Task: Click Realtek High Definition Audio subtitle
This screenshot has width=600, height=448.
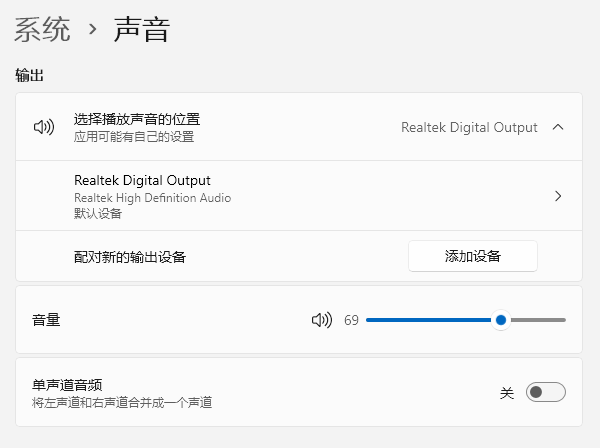Action: [153, 198]
